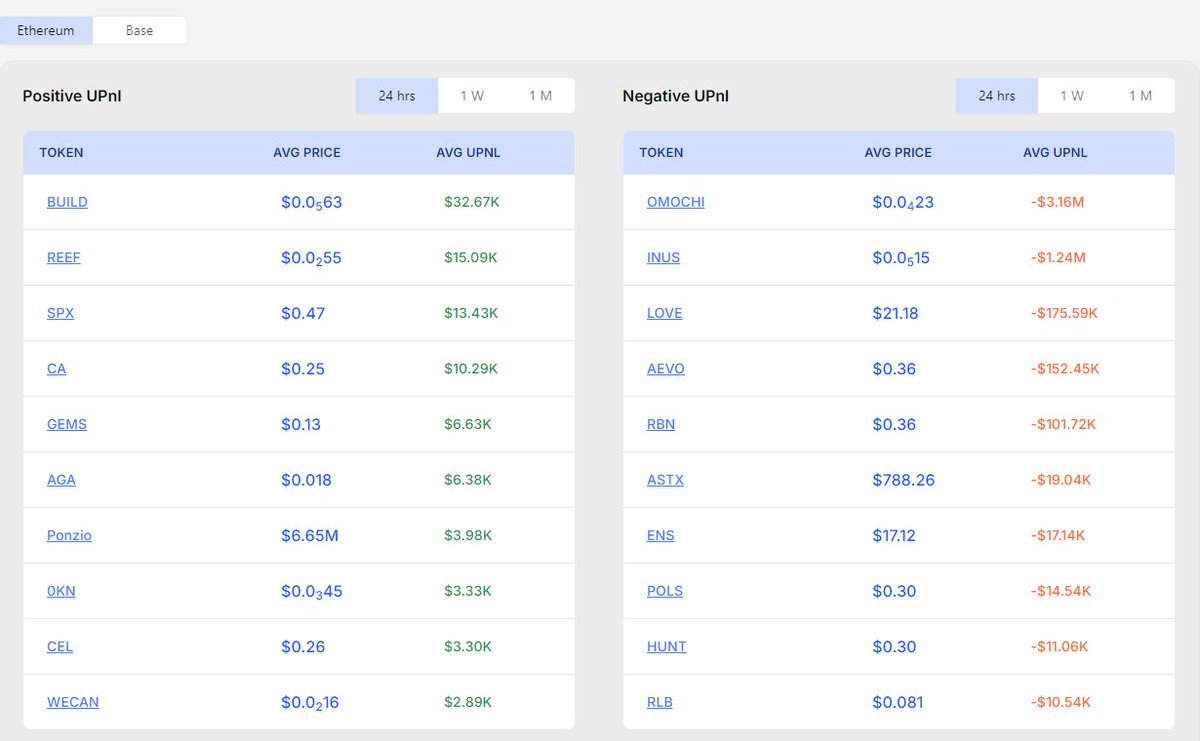Open the ENS token link
This screenshot has height=741, width=1200.
tap(661, 536)
